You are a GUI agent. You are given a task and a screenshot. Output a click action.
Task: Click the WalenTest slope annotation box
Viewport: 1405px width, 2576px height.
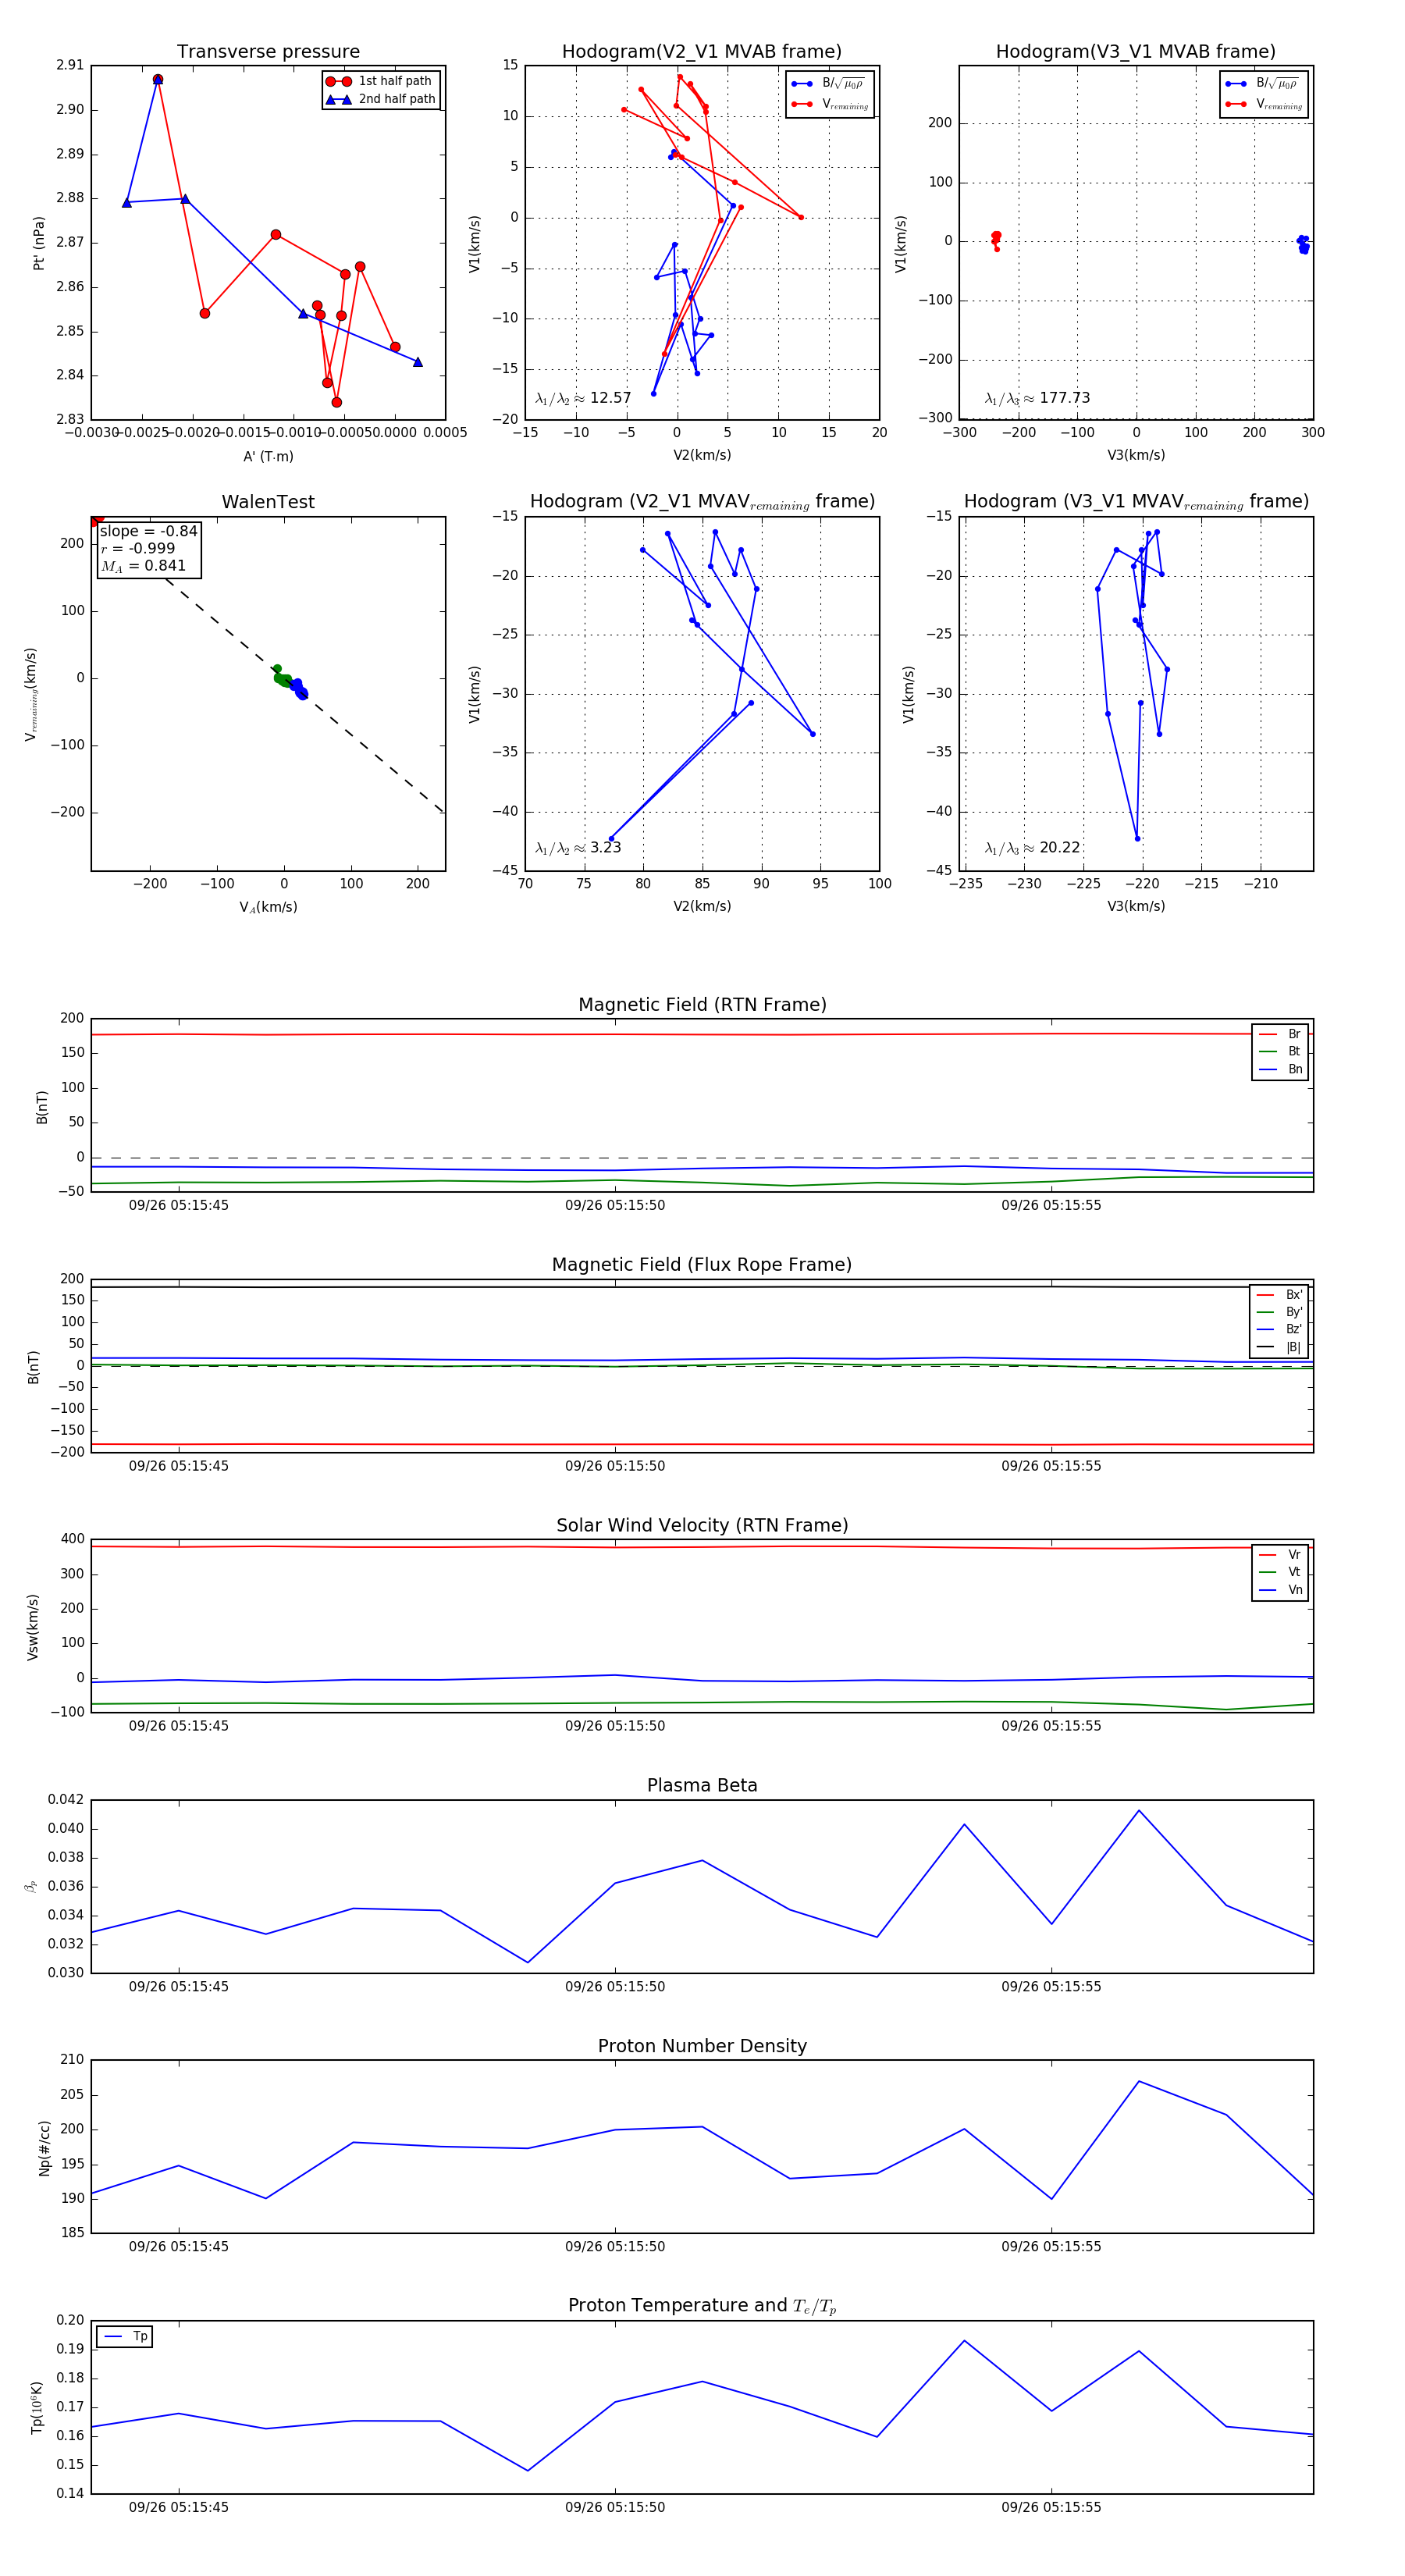149,548
